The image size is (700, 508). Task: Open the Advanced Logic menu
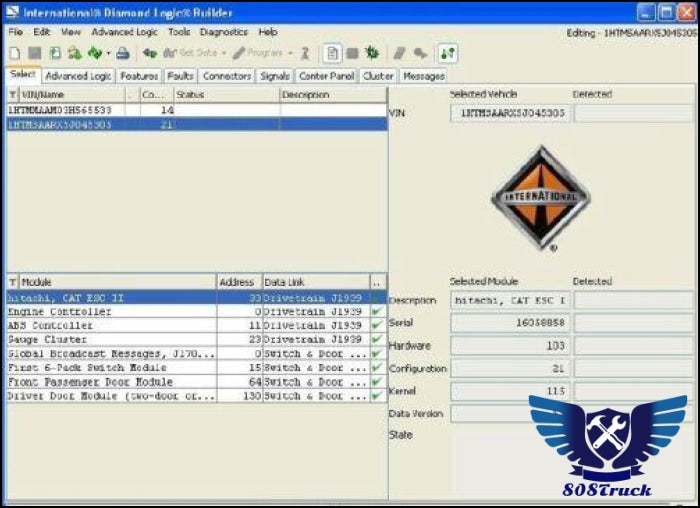(x=124, y=32)
